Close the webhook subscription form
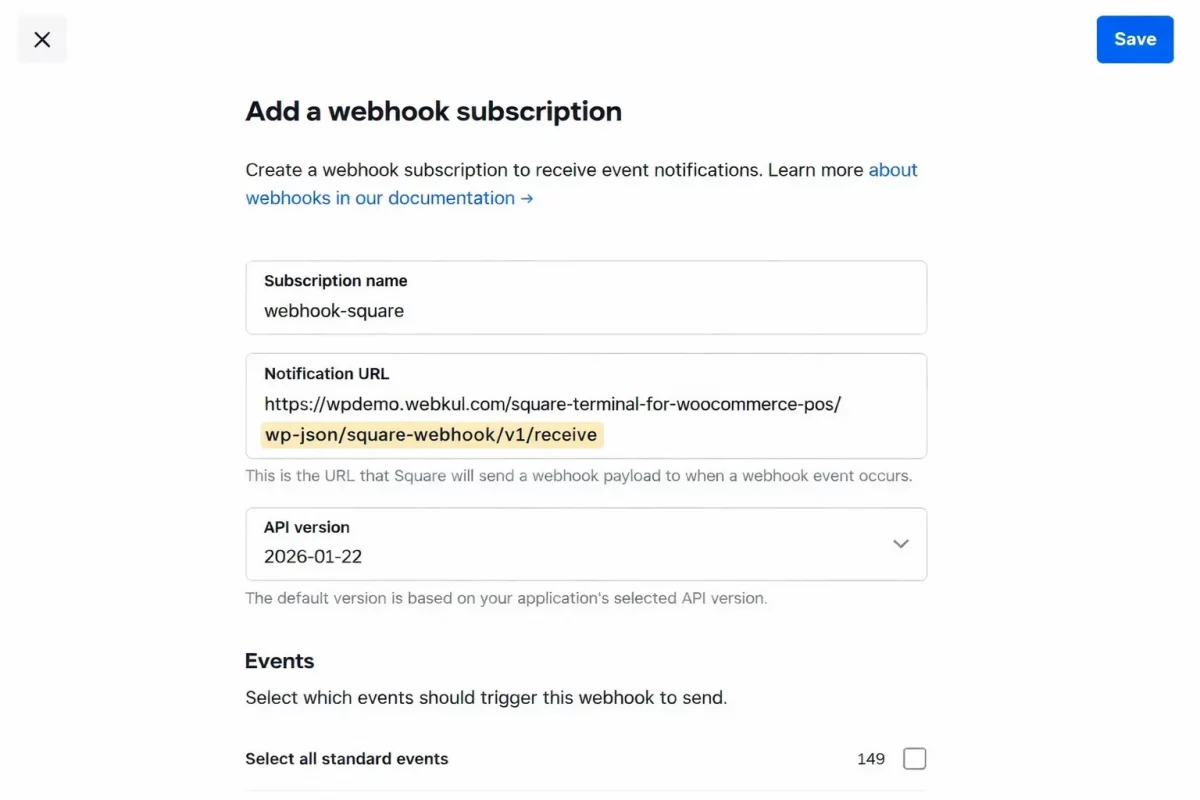 point(41,39)
